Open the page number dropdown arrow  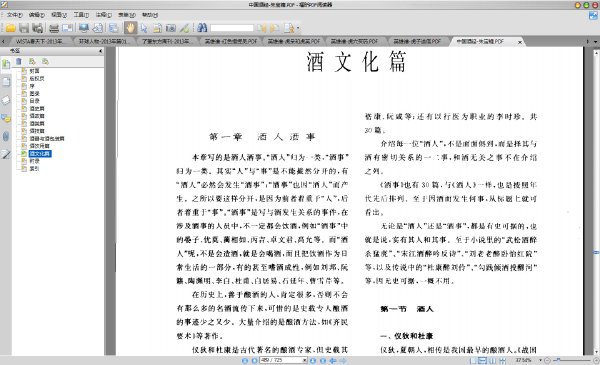305,360
